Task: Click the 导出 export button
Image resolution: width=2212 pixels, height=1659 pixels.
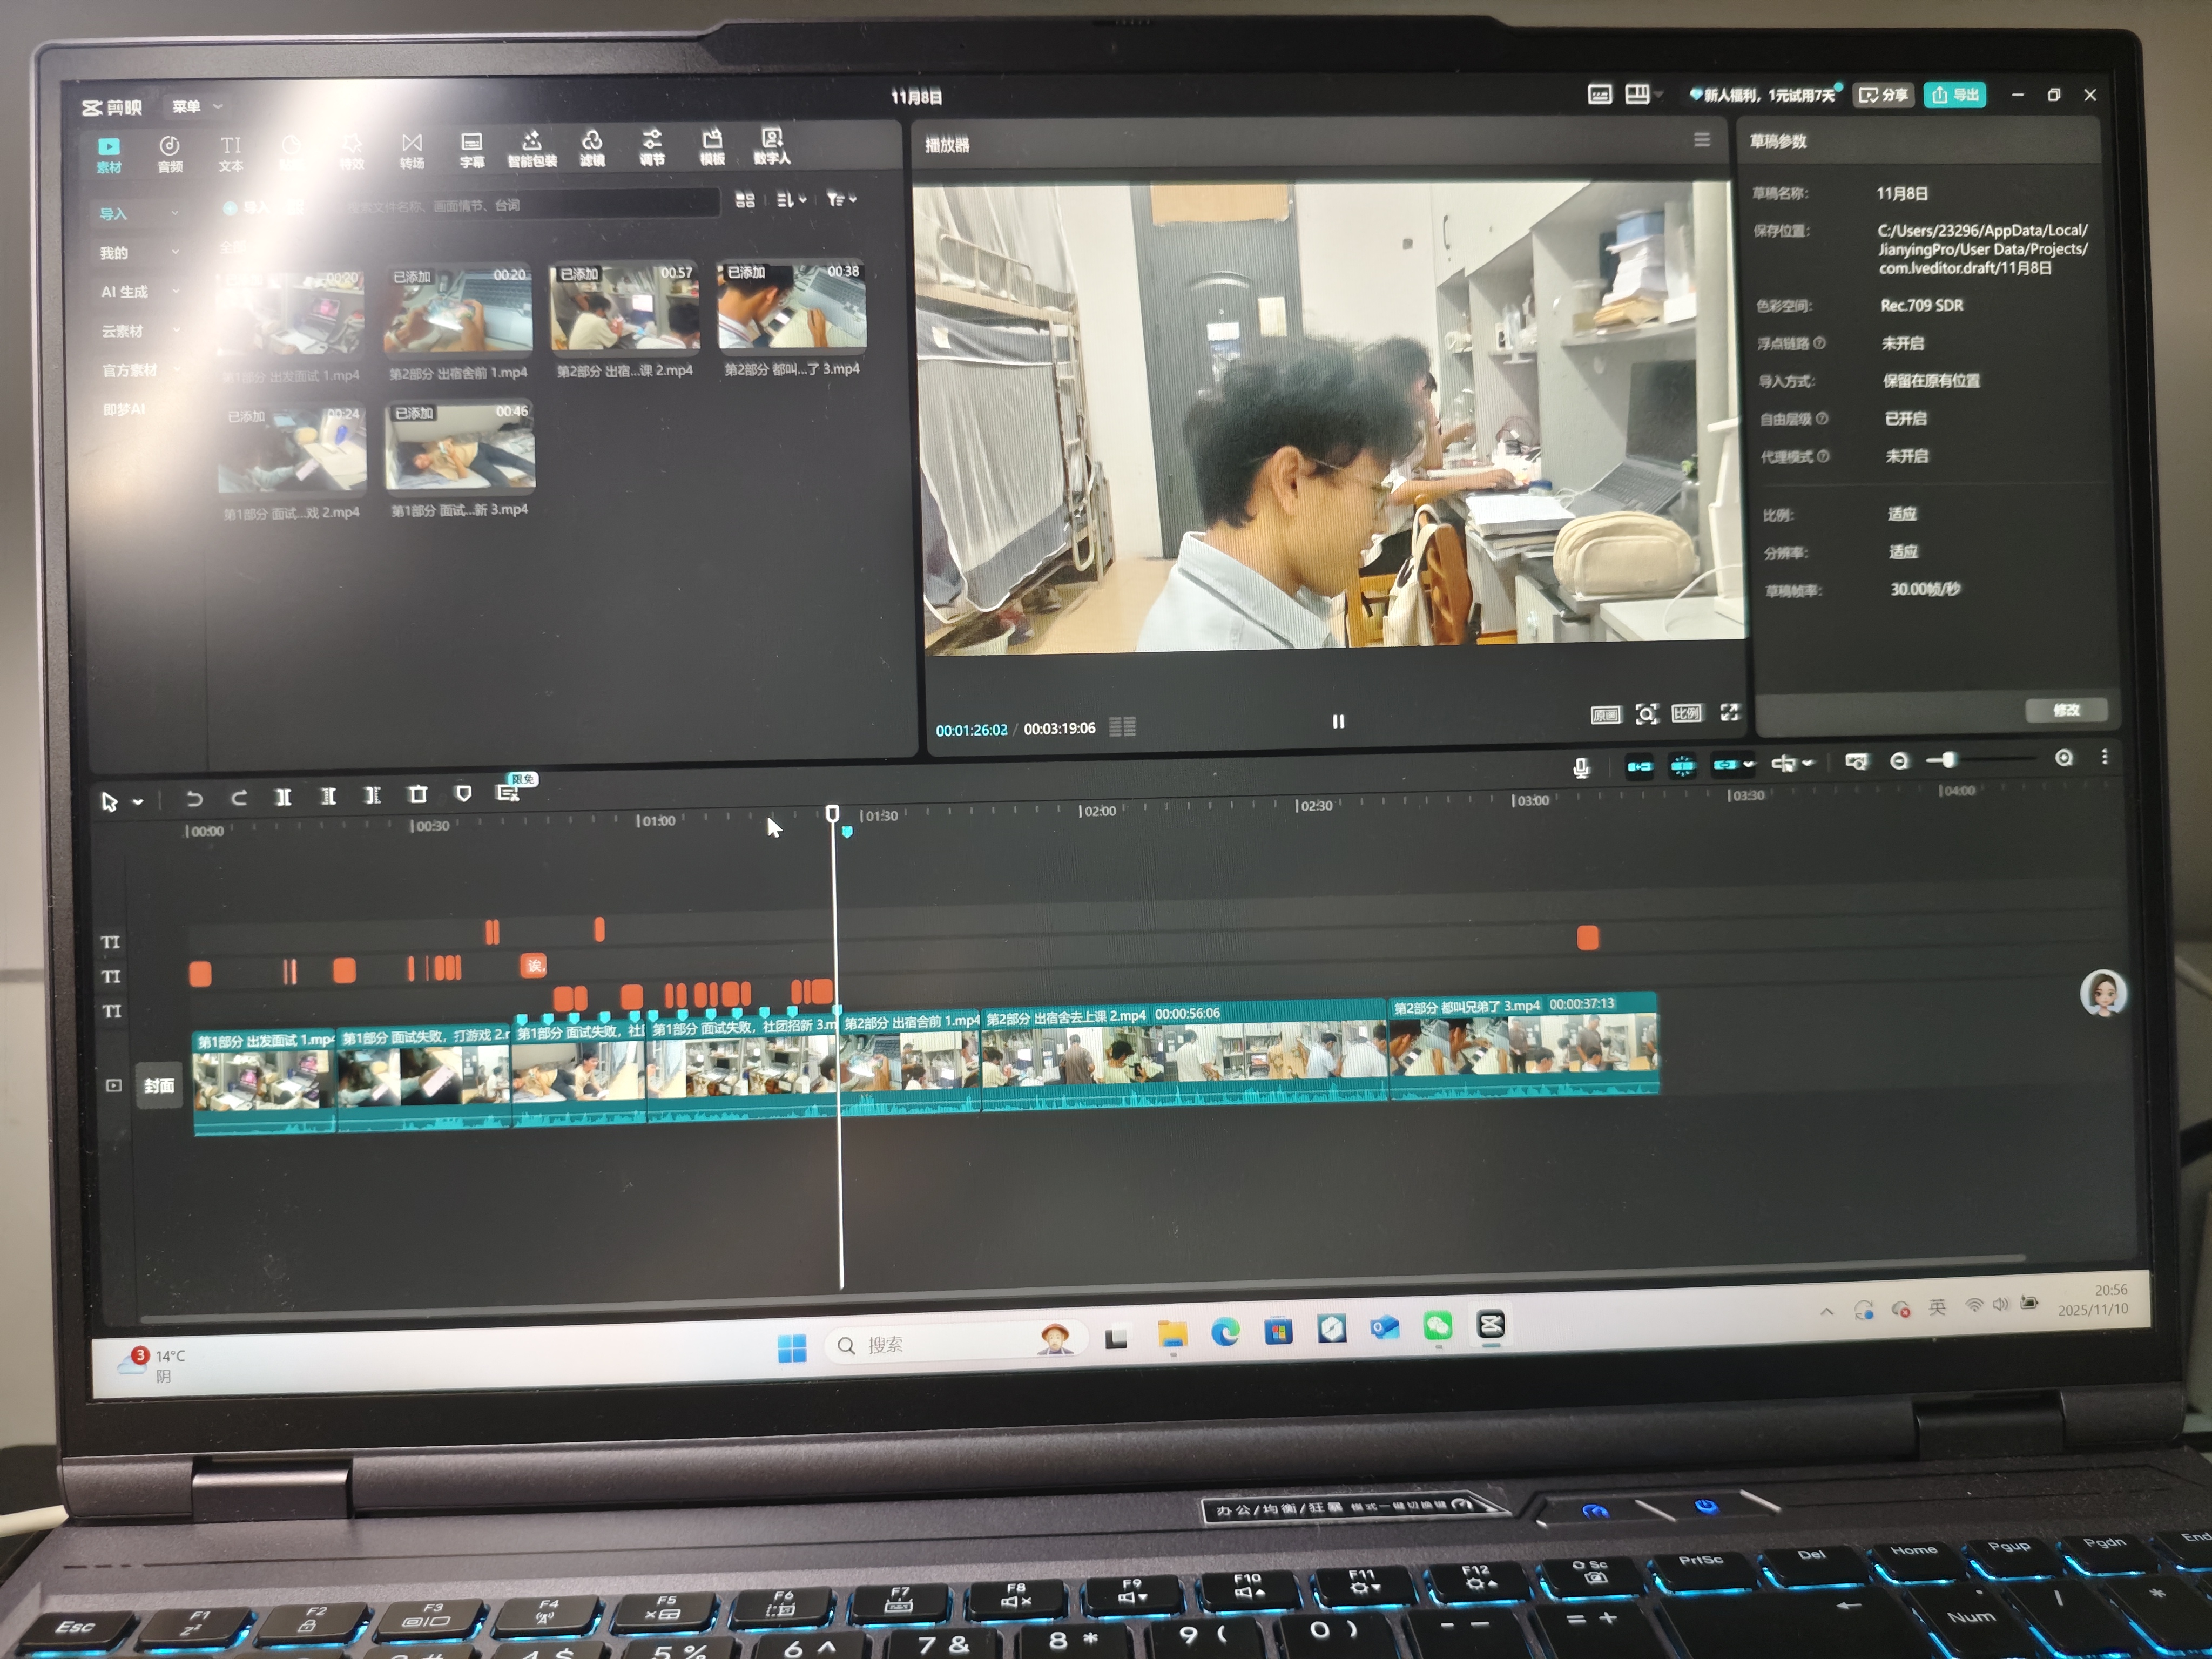Action: 1954,95
